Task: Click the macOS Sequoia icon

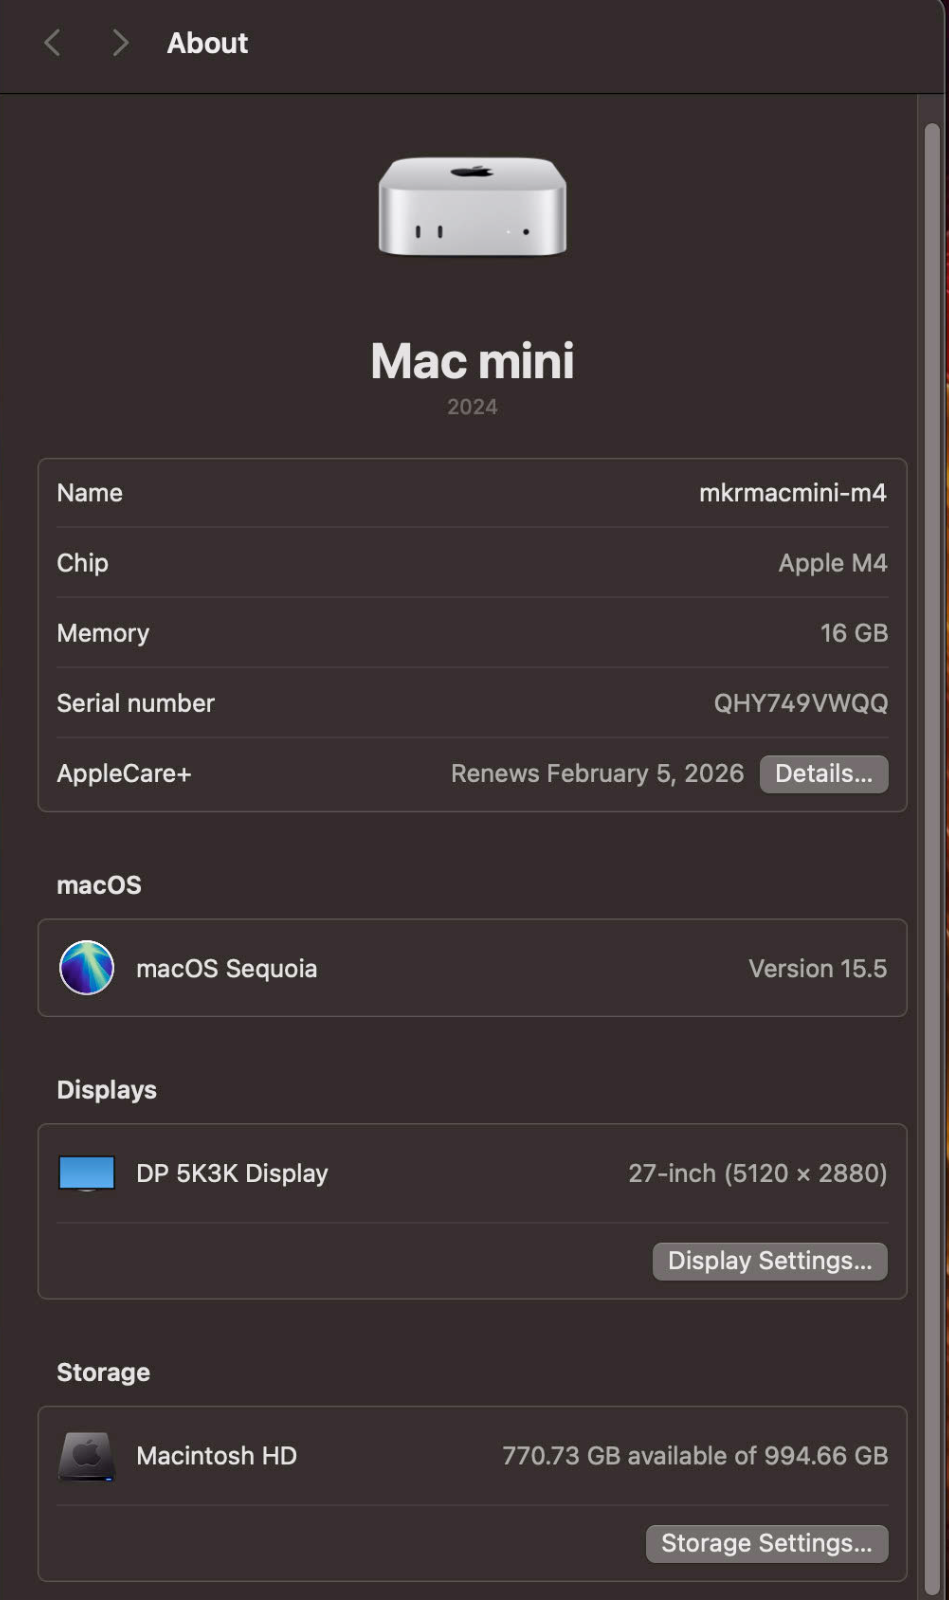Action: [87, 968]
